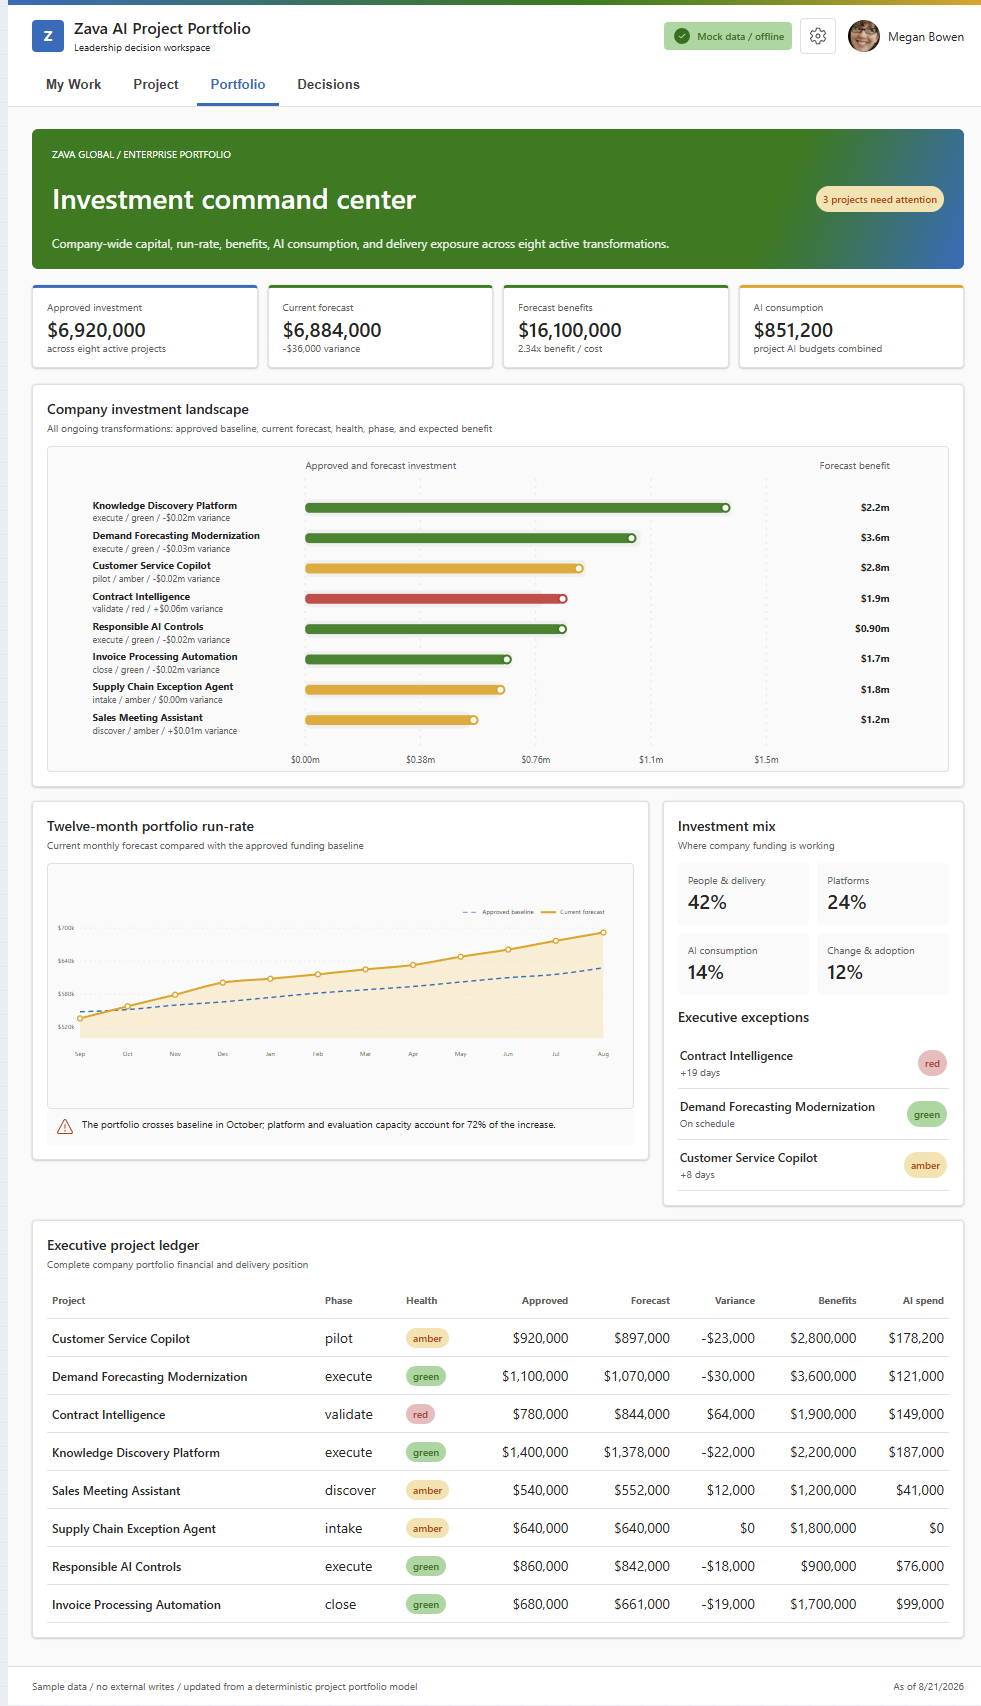The width and height of the screenshot is (981, 1706).
Task: Click the $64,000 variance cell
Action: (731, 1414)
